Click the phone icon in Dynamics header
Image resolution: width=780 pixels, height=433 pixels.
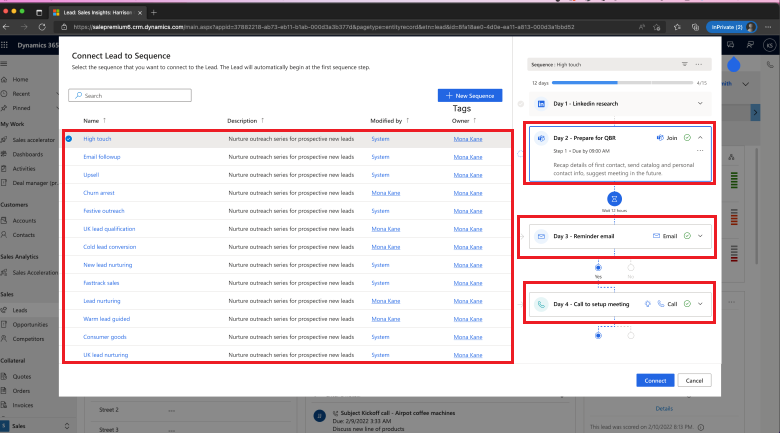pos(770,64)
